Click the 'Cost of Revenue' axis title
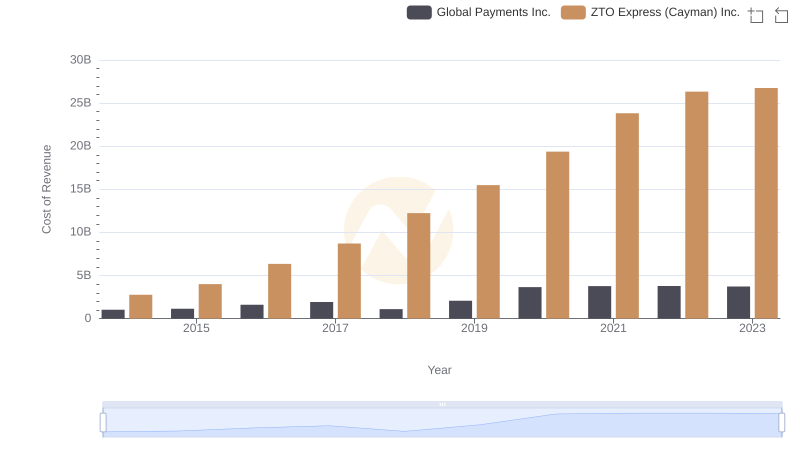 click(46, 189)
